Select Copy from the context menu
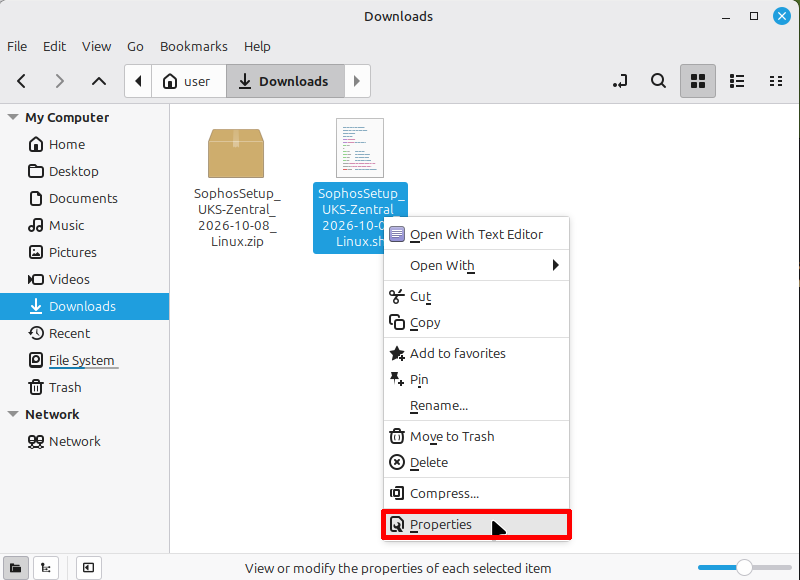800x580 pixels. (x=476, y=322)
